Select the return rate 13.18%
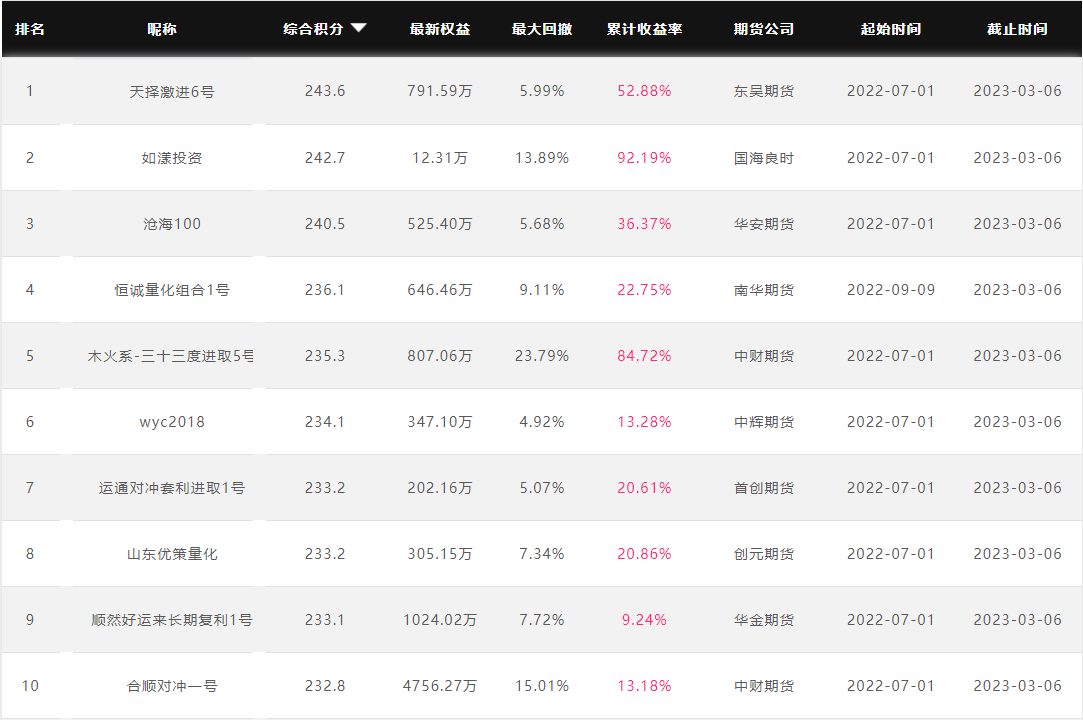 pyautogui.click(x=644, y=685)
